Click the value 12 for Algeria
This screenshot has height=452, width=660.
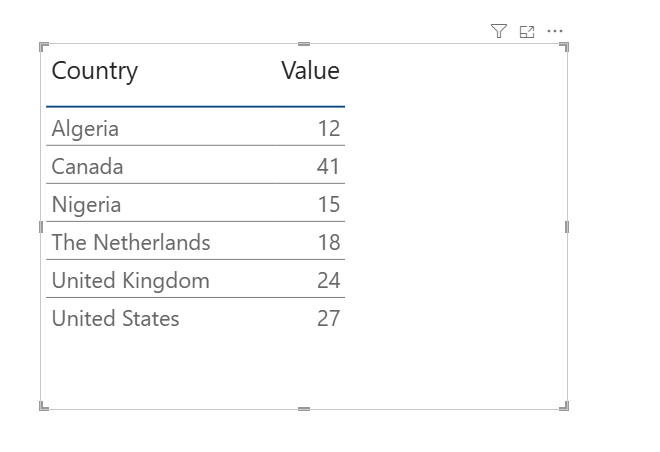328,128
